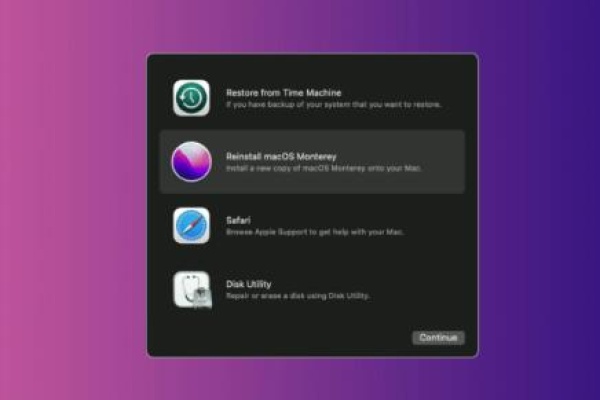This screenshot has height=400, width=600.
Task: Click the Time Machine backup description text
Action: [334, 104]
